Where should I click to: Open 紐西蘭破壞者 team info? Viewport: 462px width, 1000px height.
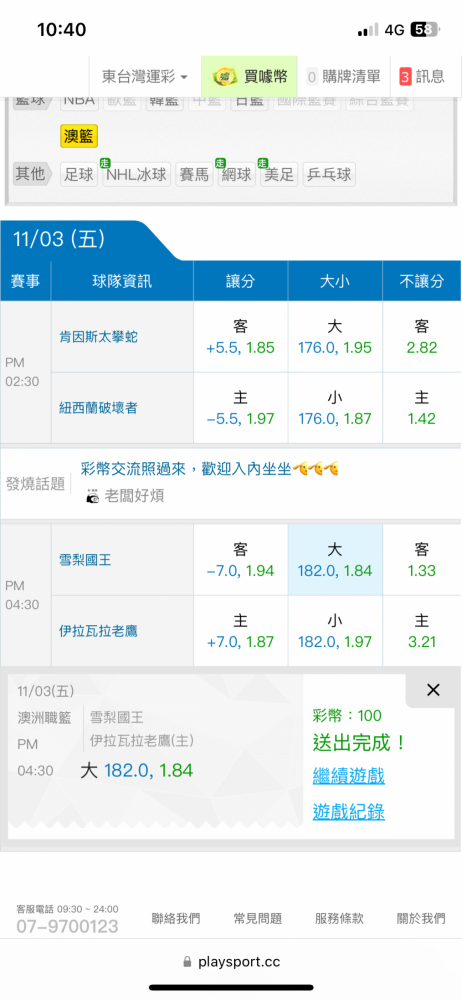(98, 408)
